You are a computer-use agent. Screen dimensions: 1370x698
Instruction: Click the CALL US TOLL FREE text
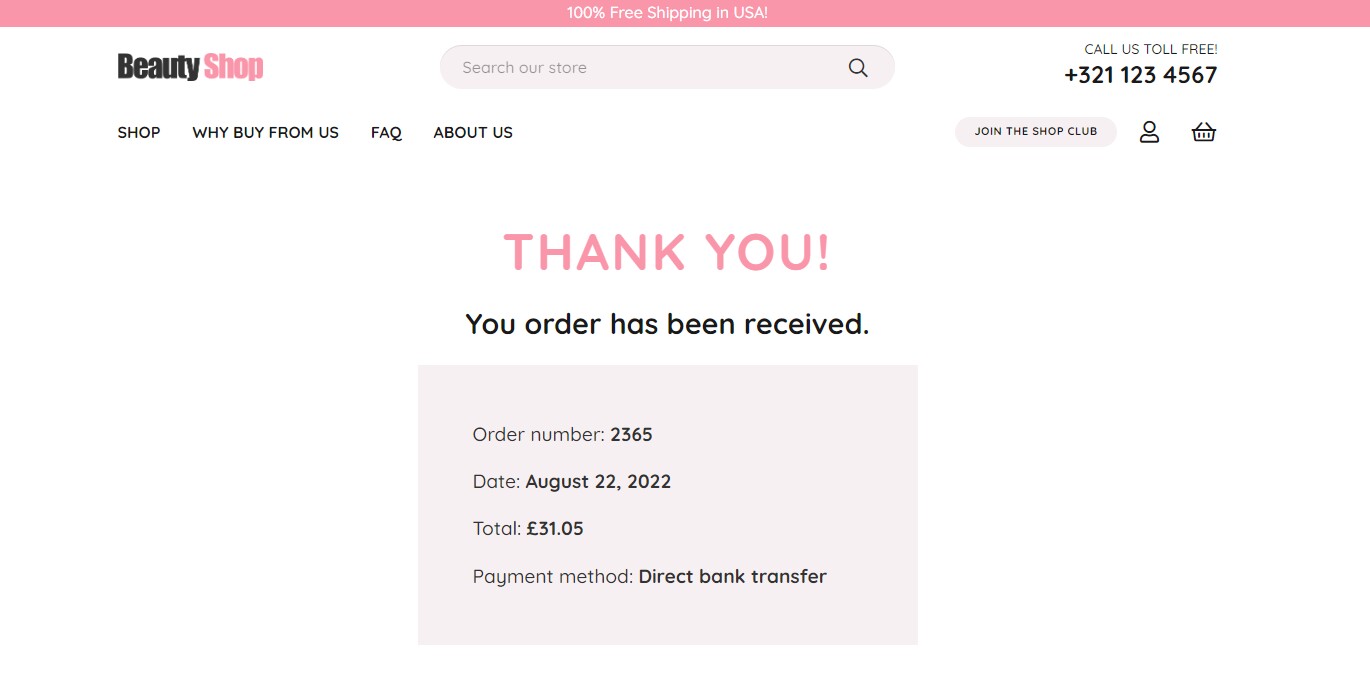(1151, 49)
